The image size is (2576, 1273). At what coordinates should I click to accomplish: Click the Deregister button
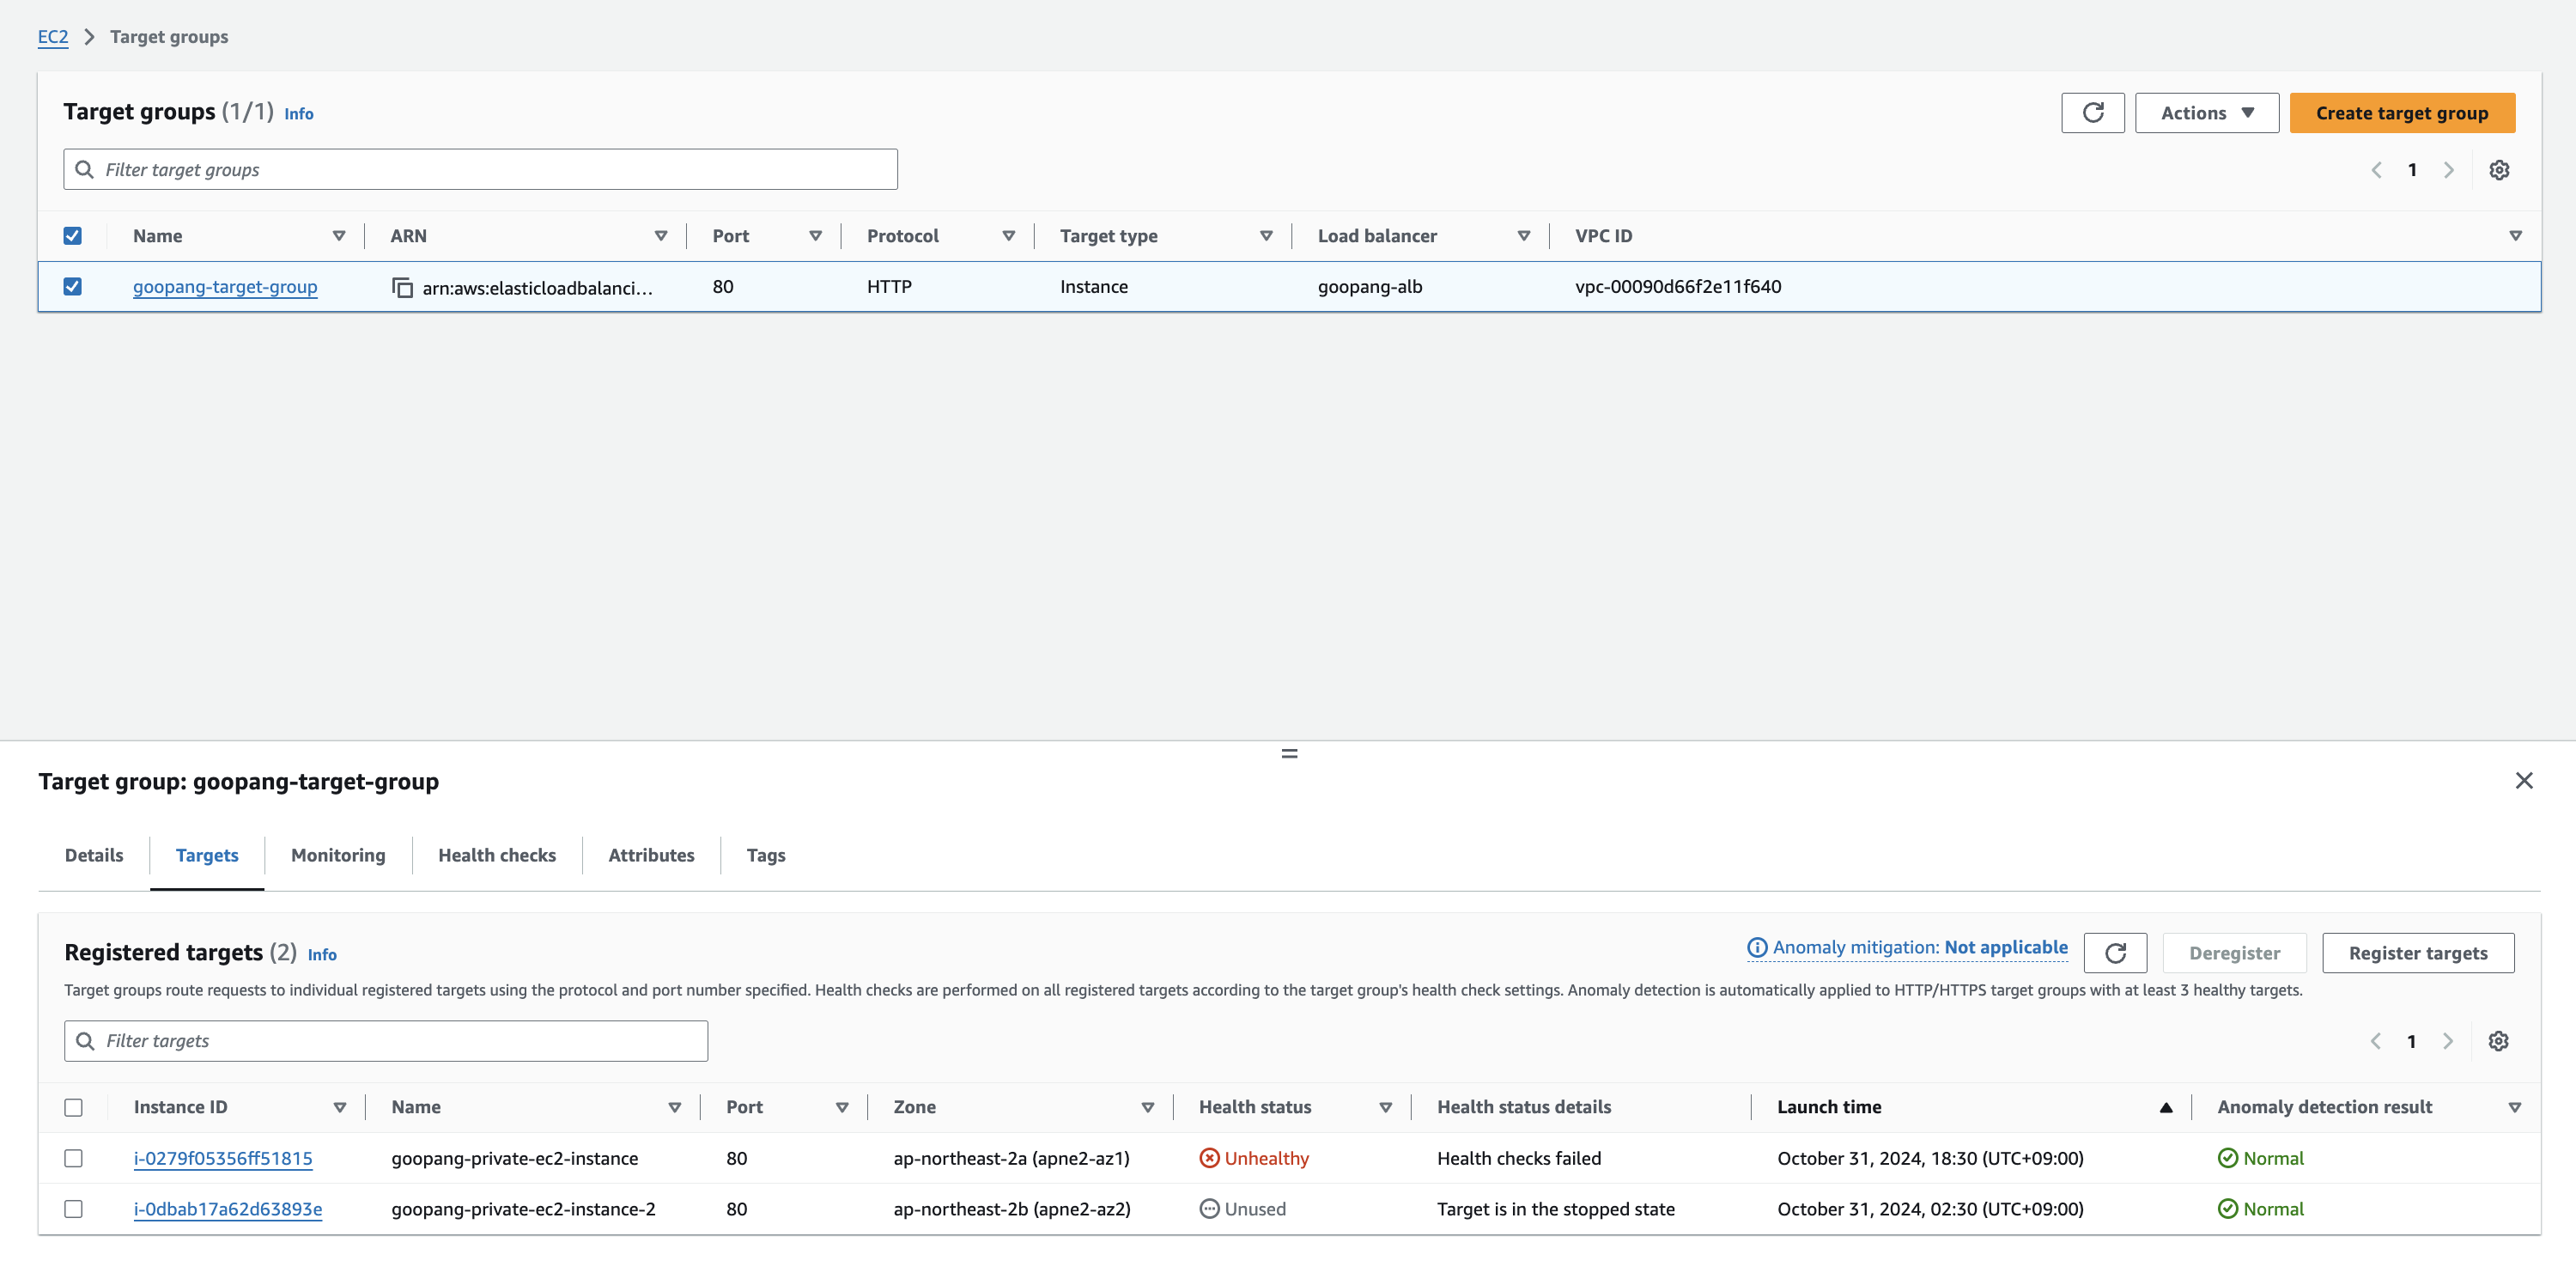click(2234, 953)
